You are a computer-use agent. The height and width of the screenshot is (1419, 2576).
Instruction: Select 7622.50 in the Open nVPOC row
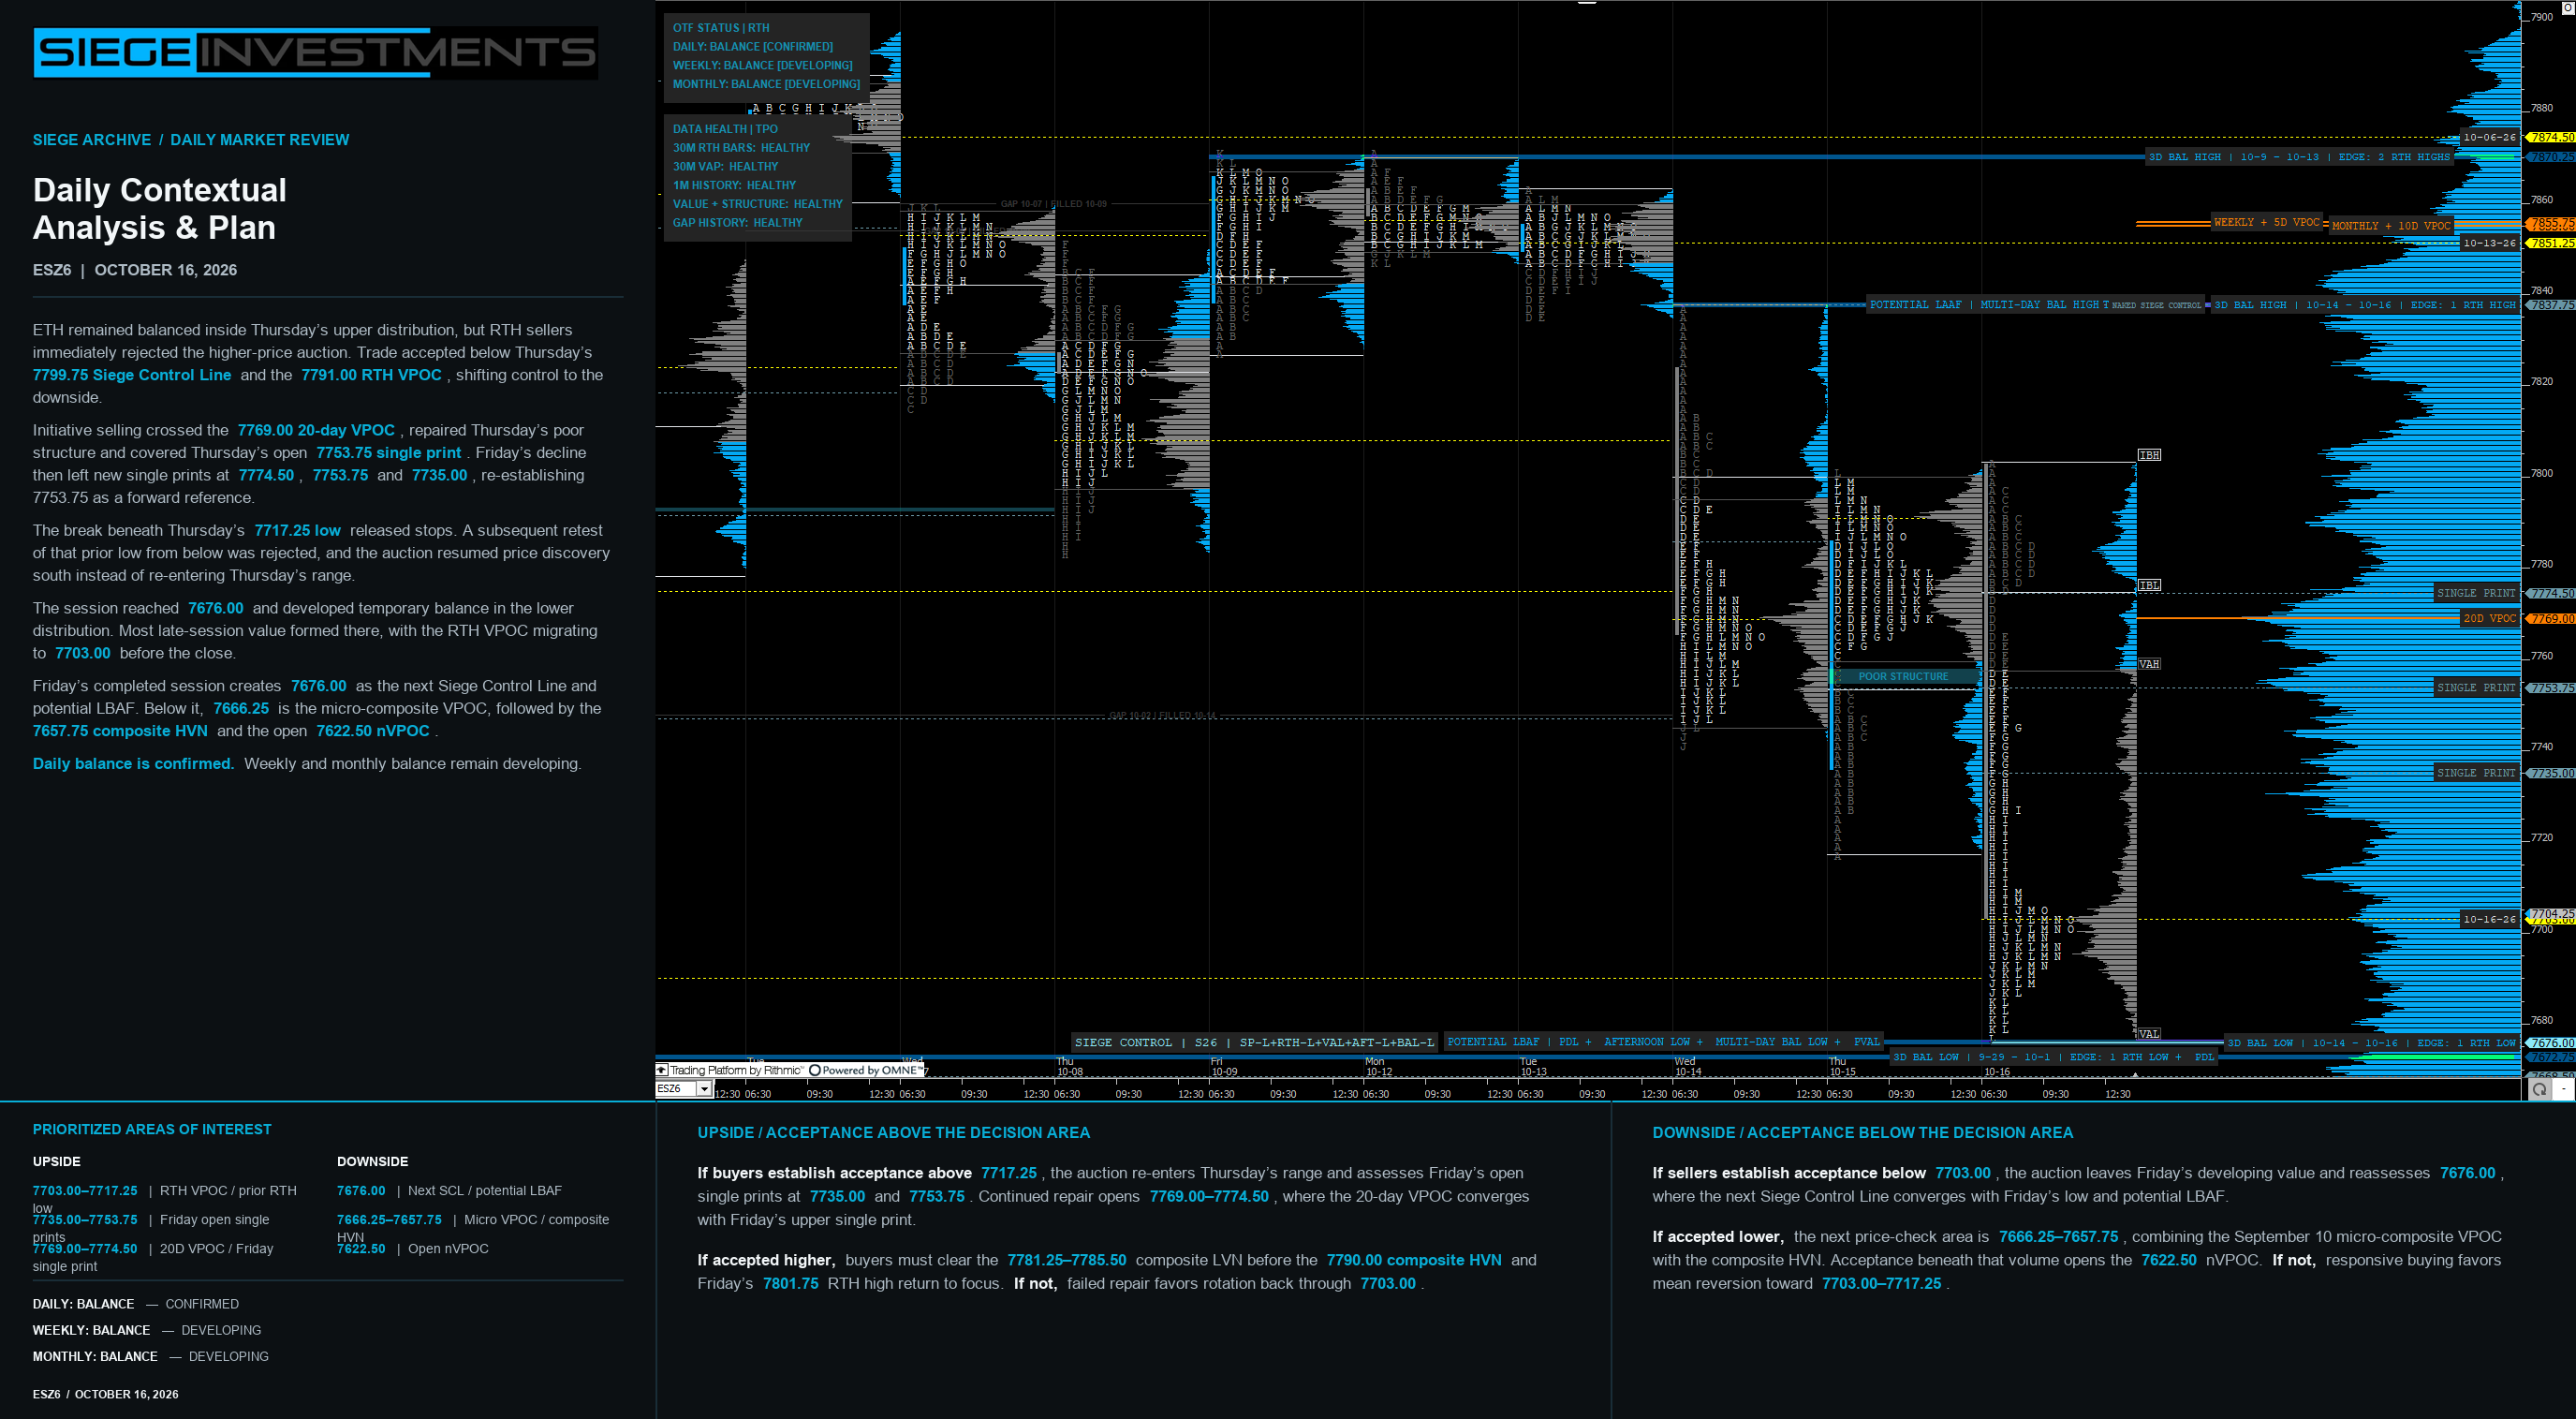(361, 1249)
